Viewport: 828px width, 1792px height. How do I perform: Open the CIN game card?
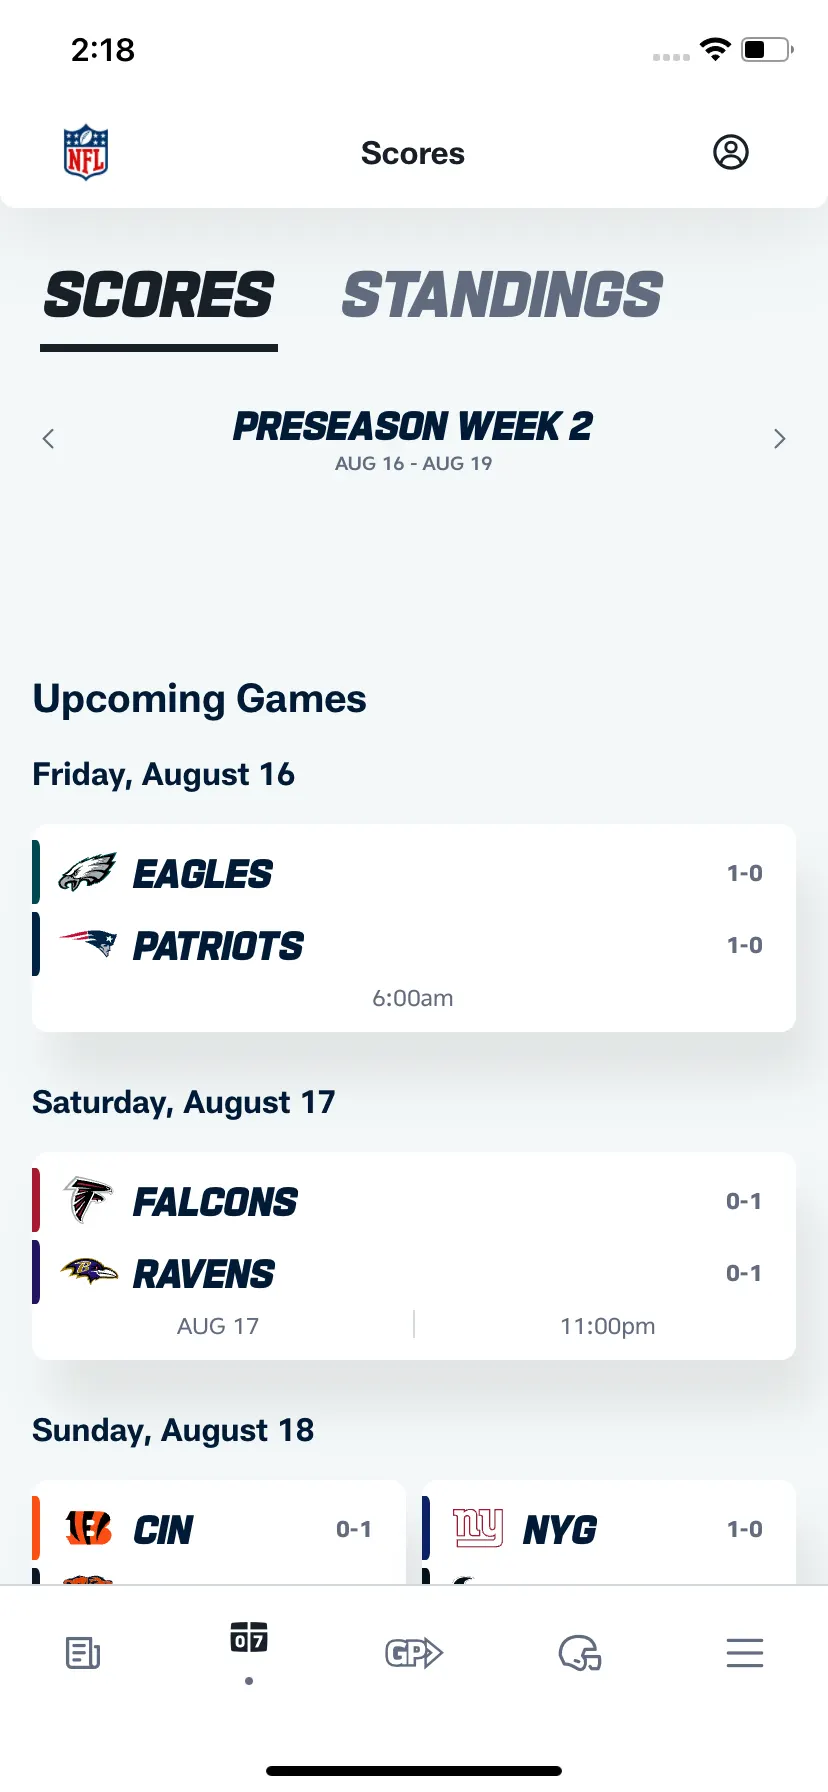(219, 1532)
